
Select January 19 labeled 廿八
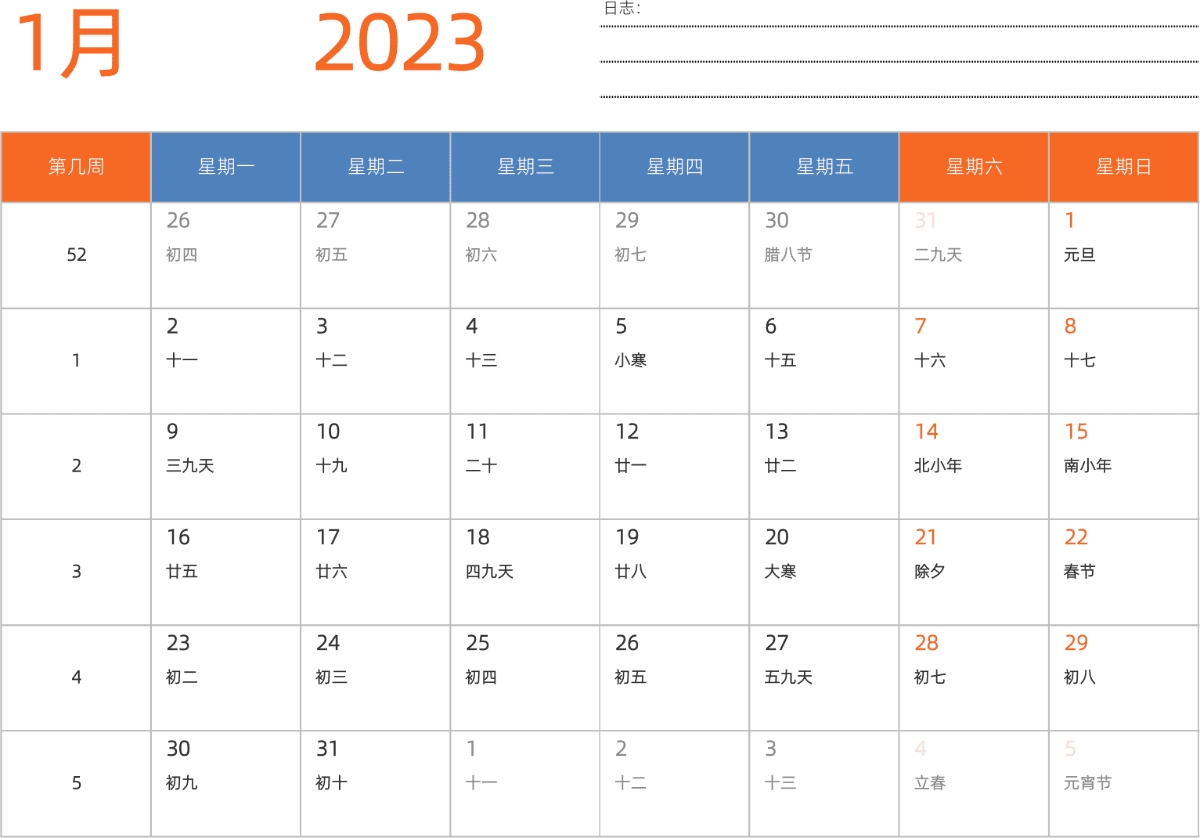(x=675, y=573)
